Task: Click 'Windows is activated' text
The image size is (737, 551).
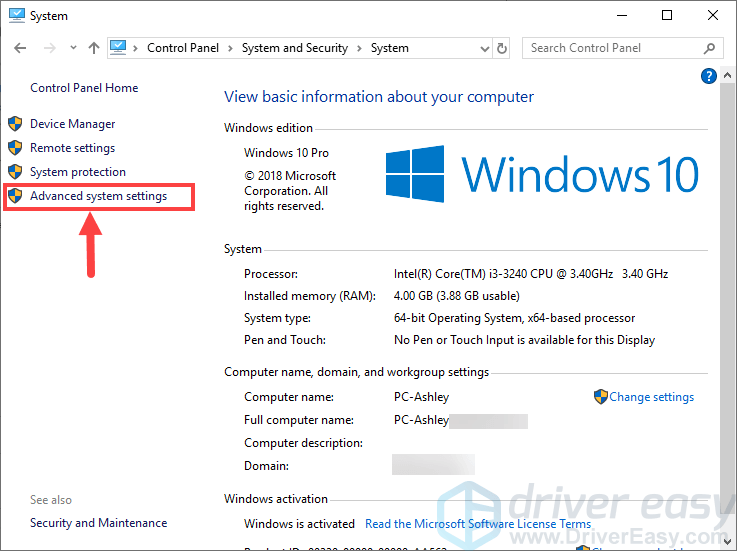Action: tap(299, 524)
